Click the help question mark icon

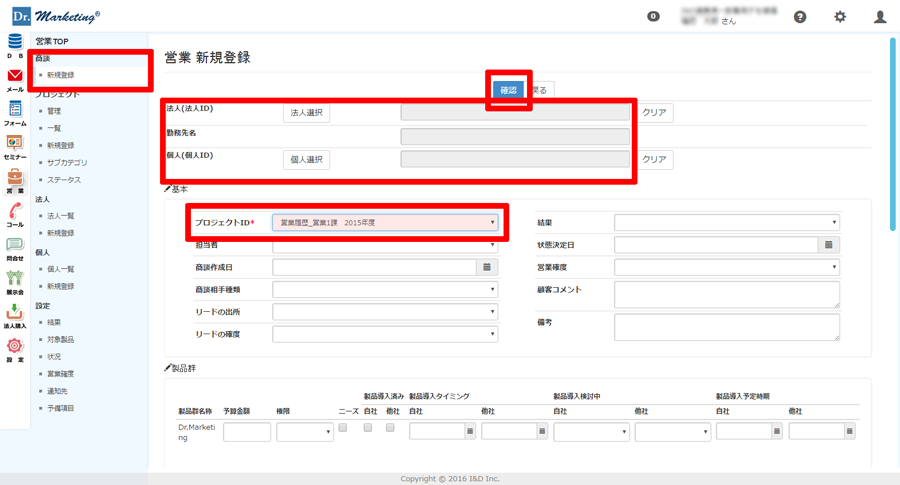[800, 17]
